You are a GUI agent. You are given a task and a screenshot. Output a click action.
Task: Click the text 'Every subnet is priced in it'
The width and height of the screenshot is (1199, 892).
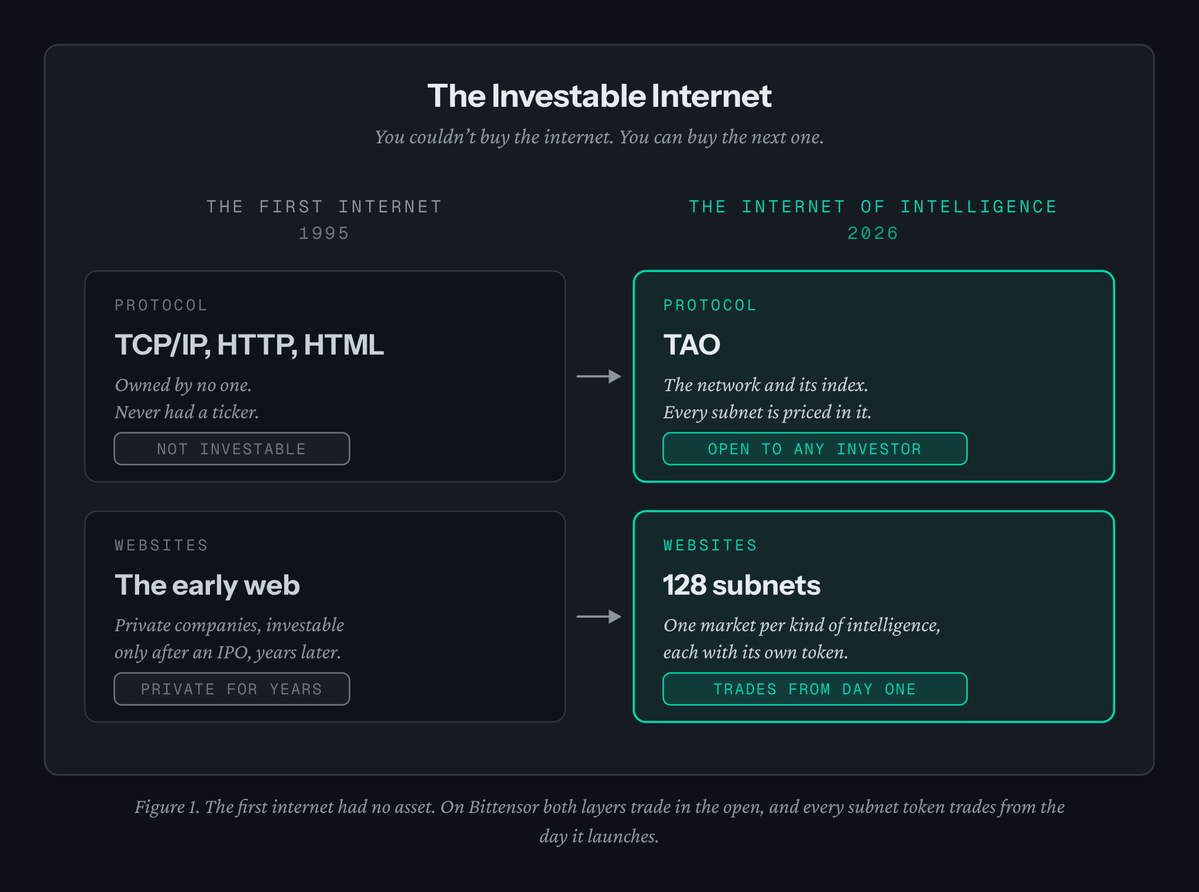click(x=767, y=412)
